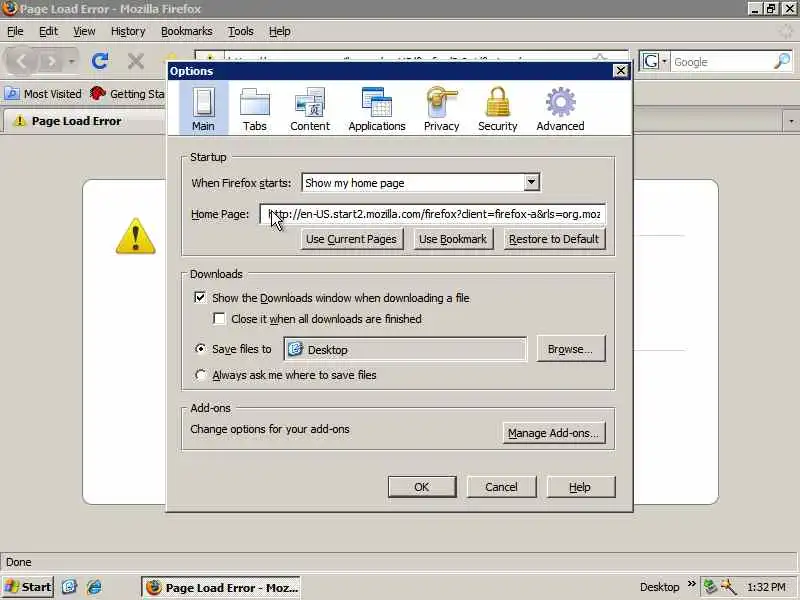Select the Save files to radio button
This screenshot has height=600, width=800.
[x=201, y=349]
